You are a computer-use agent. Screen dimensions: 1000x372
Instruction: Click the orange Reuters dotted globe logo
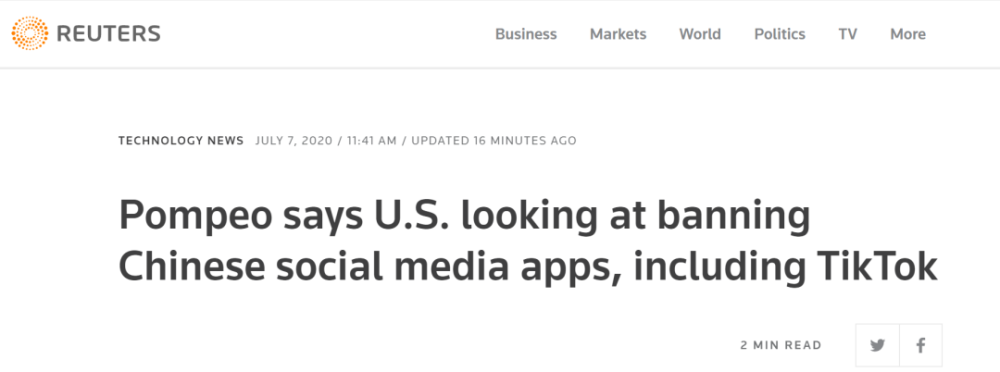(29, 33)
